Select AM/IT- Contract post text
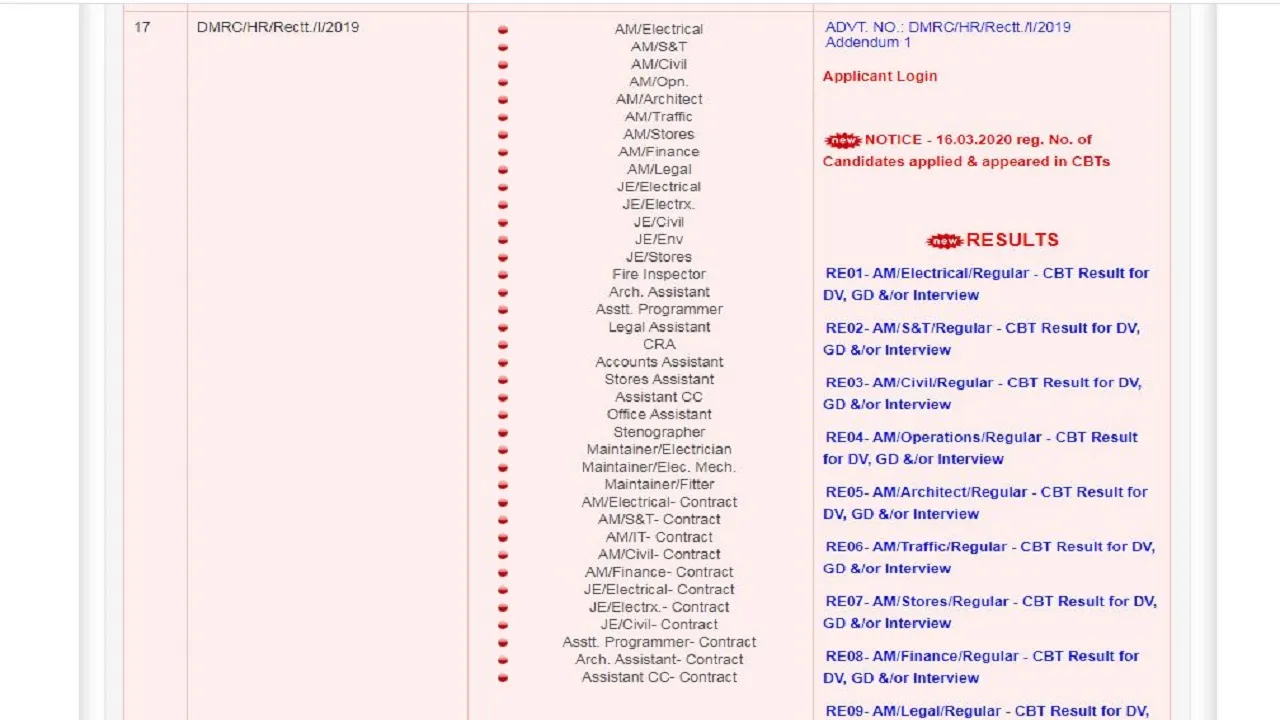The height and width of the screenshot is (720, 1280). (659, 537)
